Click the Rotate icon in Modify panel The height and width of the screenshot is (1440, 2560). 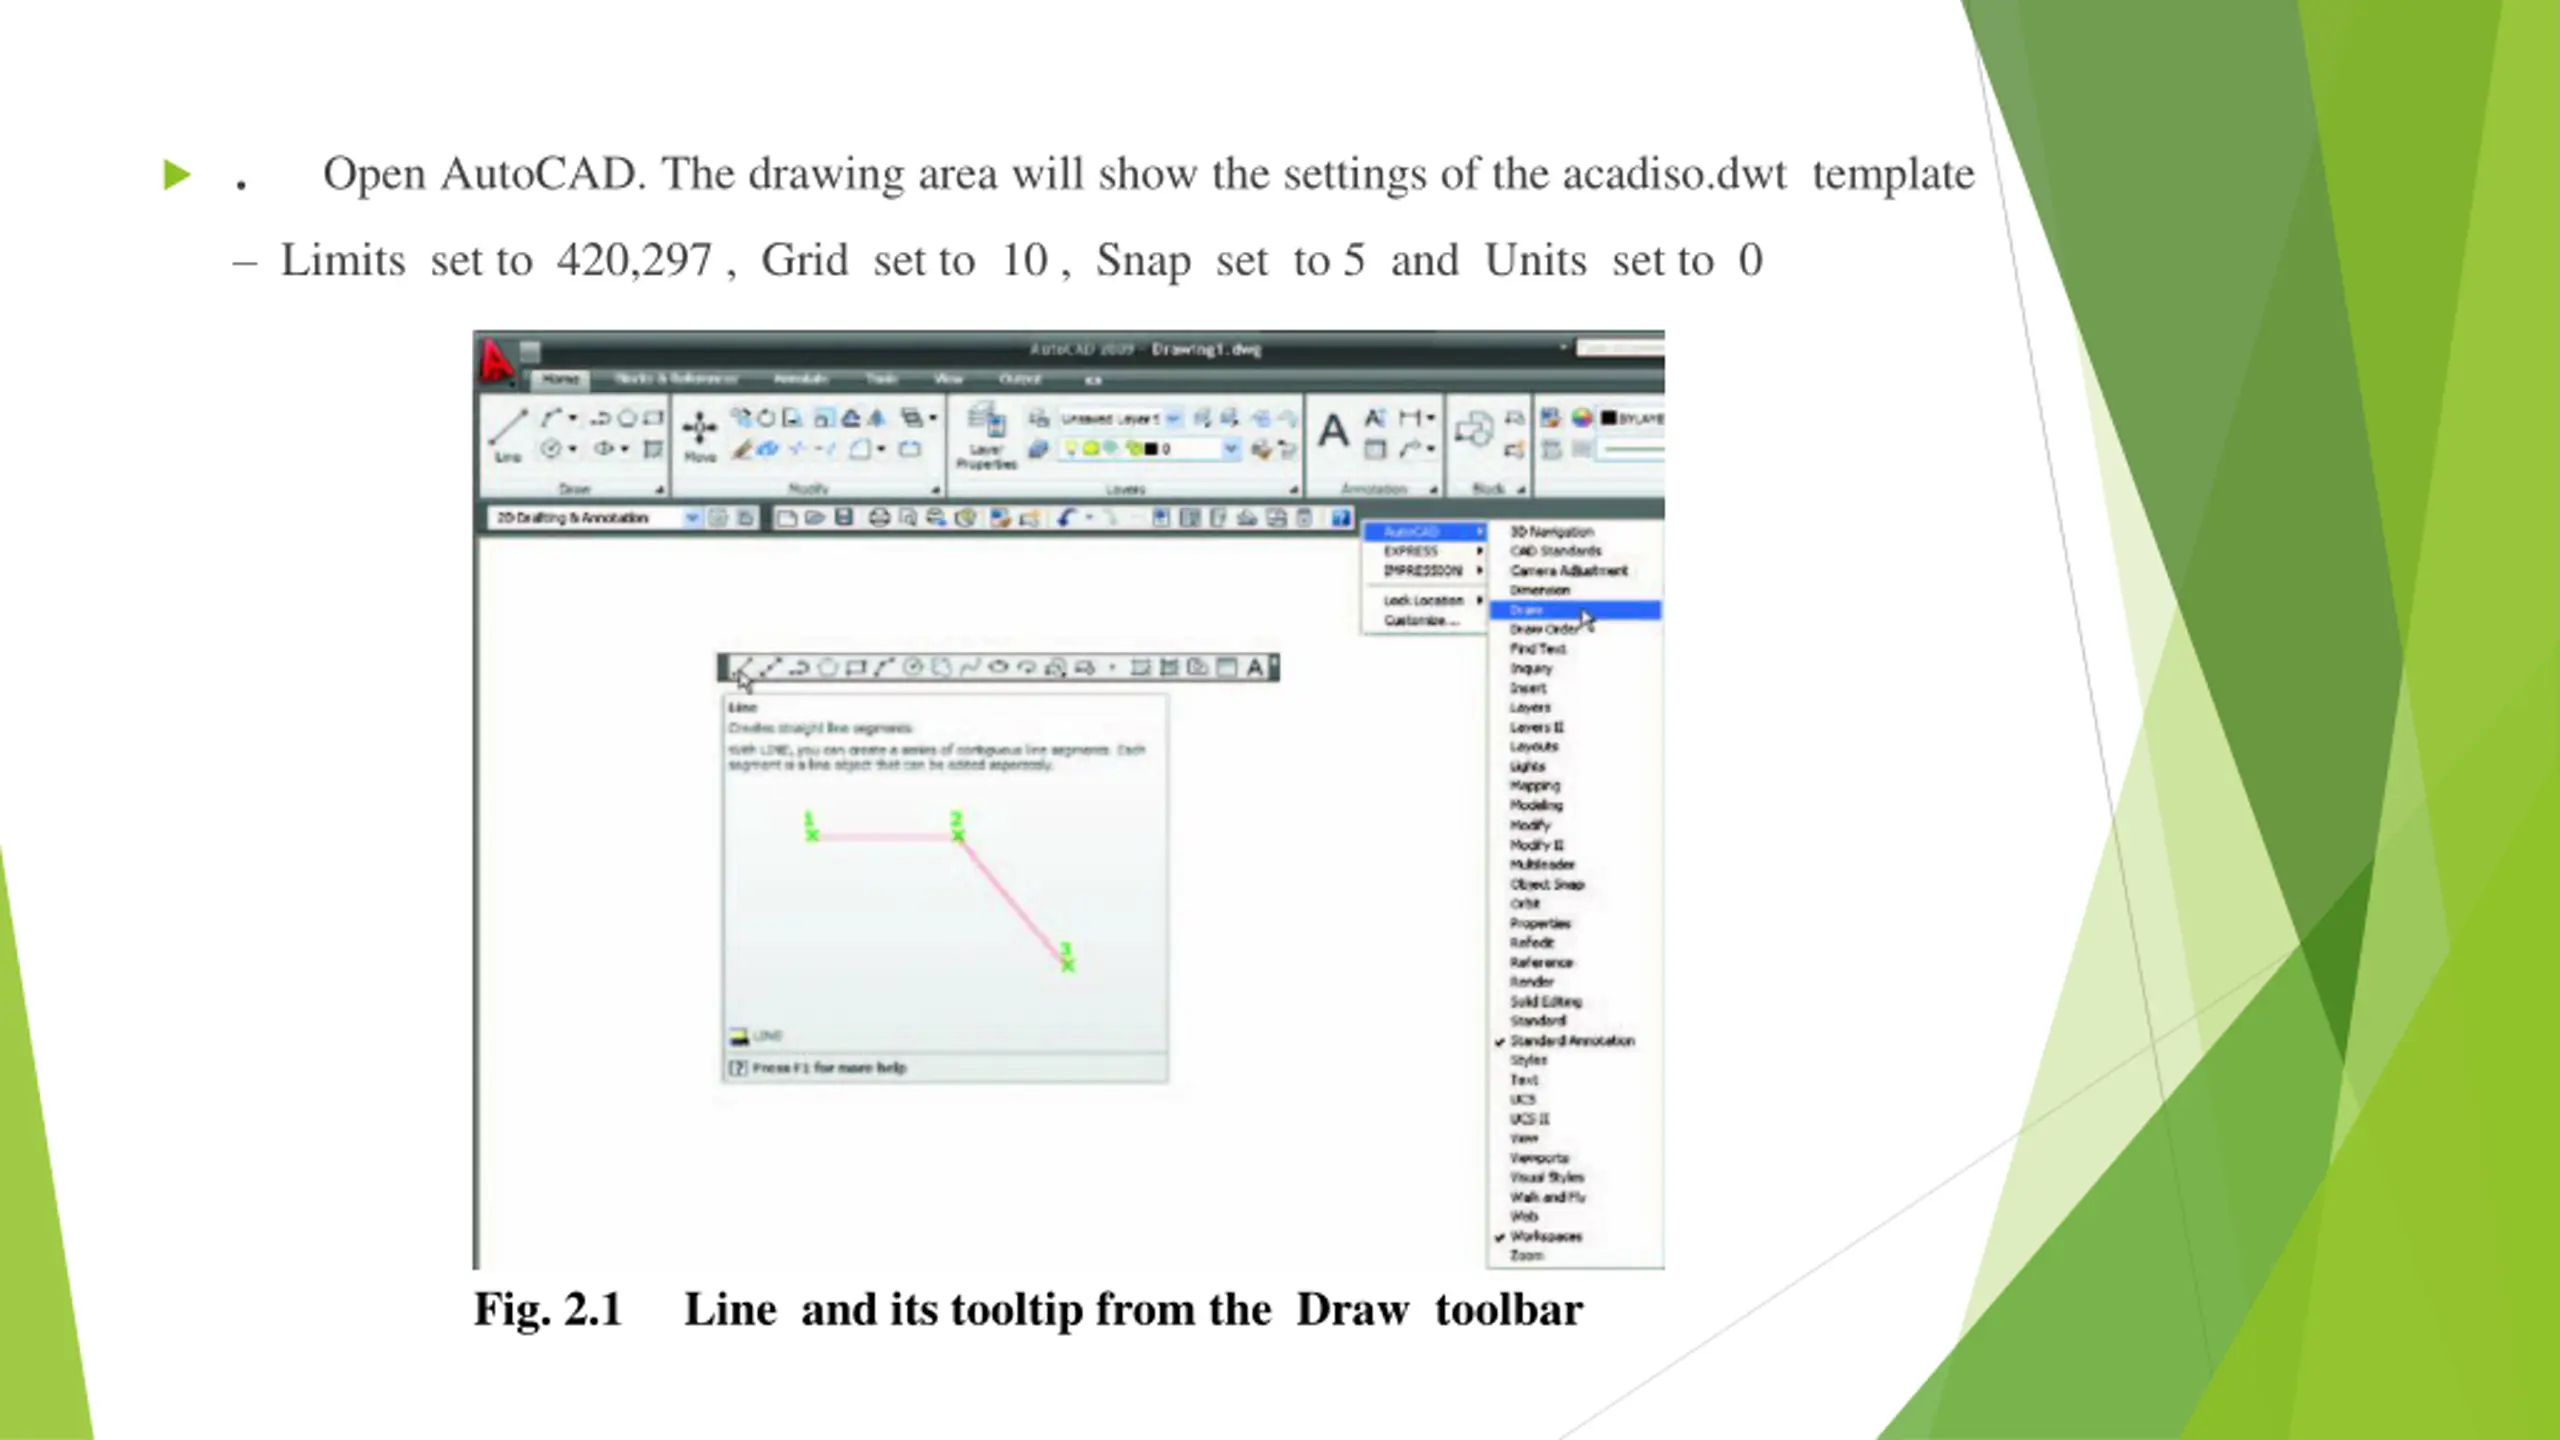(x=765, y=418)
